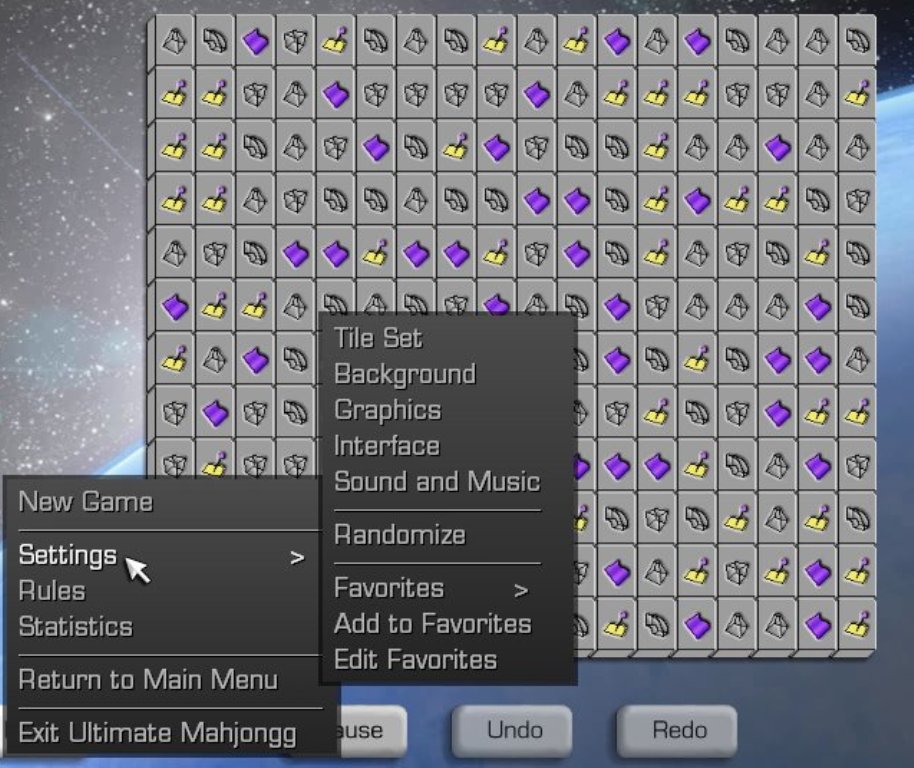The height and width of the screenshot is (768, 914).
Task: Open Graphics settings
Action: 387,410
